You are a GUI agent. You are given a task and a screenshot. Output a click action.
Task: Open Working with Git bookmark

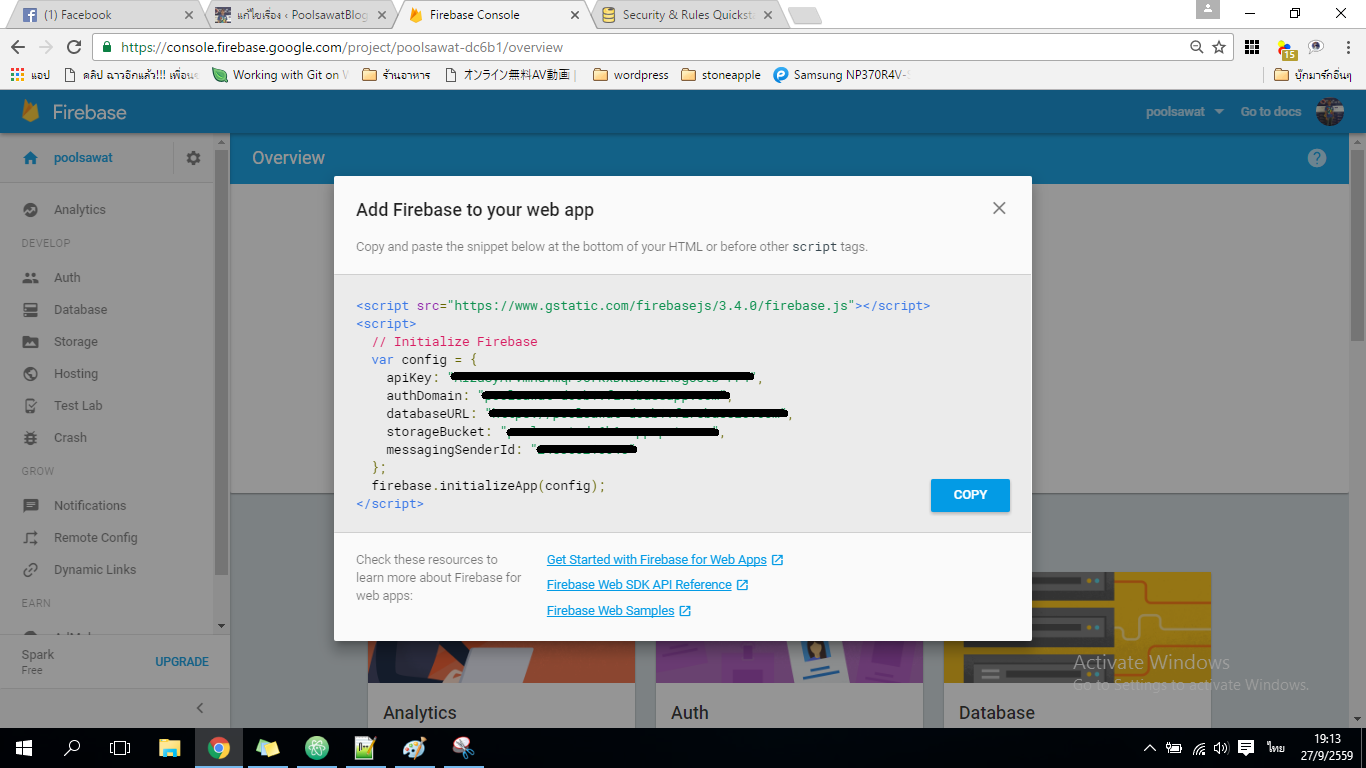pos(281,75)
